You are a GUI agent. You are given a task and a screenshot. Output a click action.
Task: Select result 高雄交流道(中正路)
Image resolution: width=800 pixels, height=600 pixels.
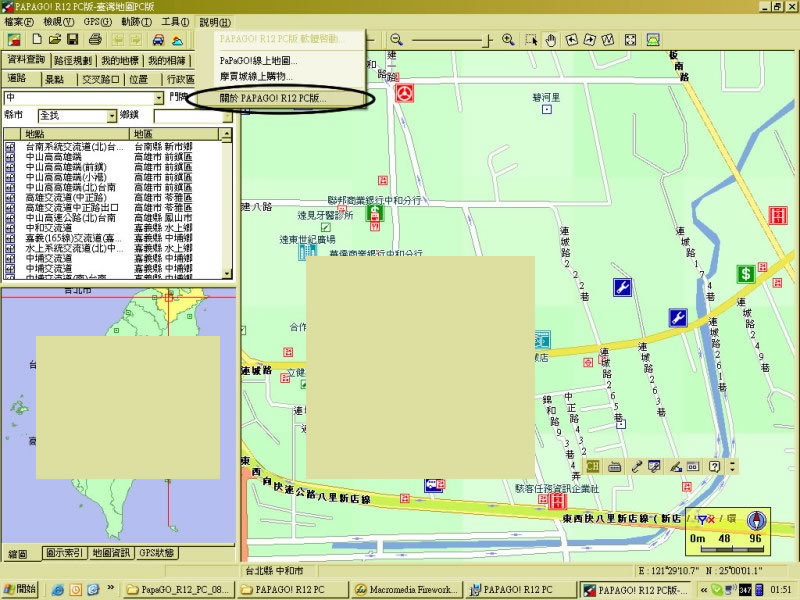[66, 197]
